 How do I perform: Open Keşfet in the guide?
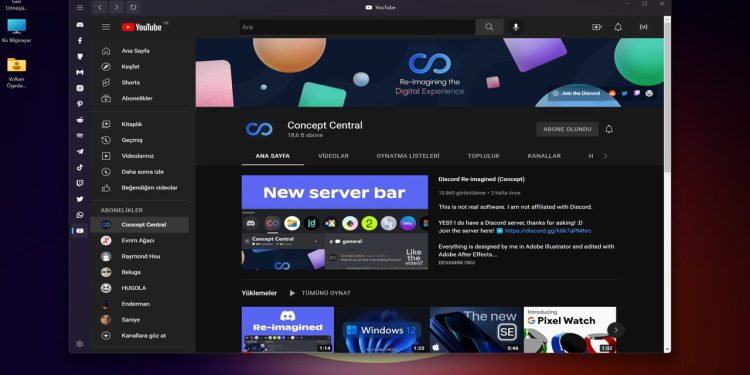(140, 66)
